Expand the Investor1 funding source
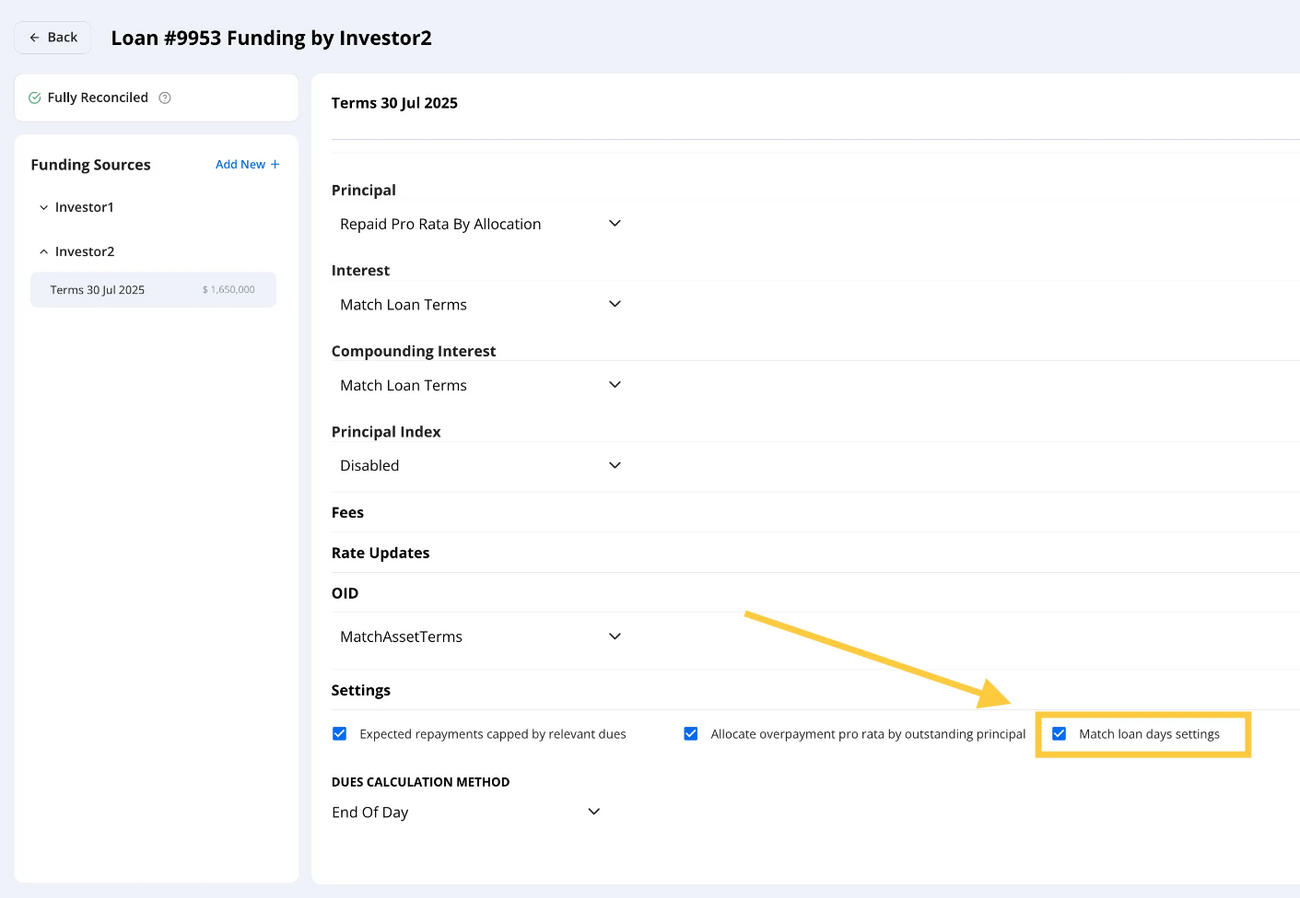This screenshot has width=1300, height=898. point(86,207)
